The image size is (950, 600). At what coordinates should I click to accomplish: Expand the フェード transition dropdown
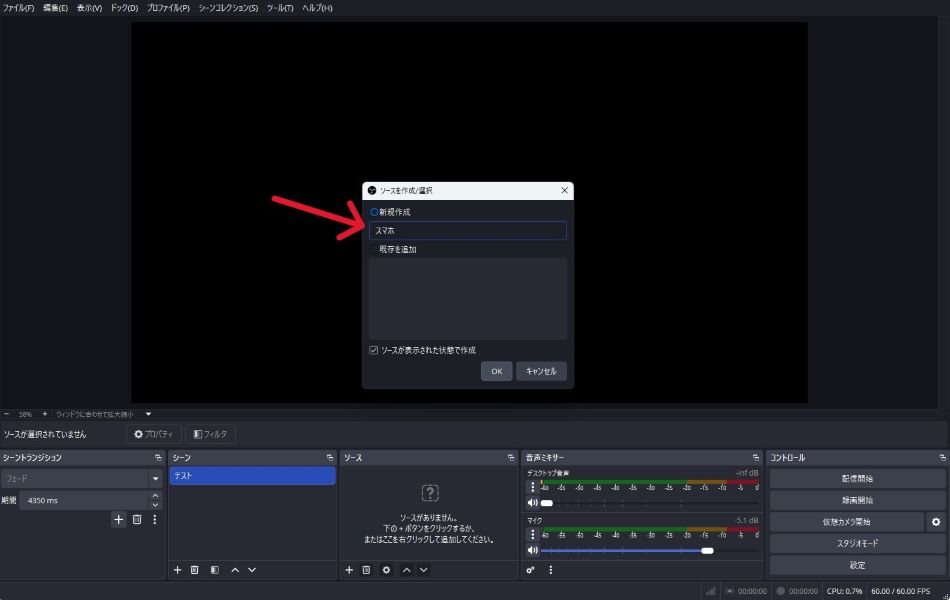[x=155, y=479]
